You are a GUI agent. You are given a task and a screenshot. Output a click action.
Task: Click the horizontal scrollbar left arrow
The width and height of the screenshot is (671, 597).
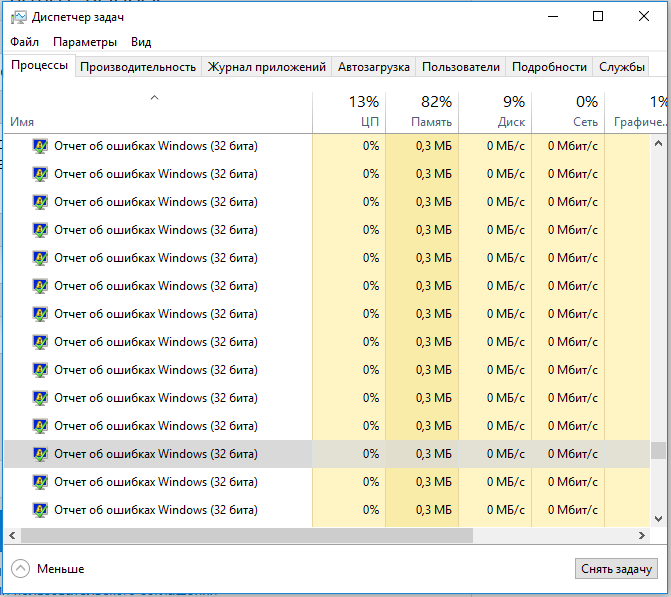12,535
